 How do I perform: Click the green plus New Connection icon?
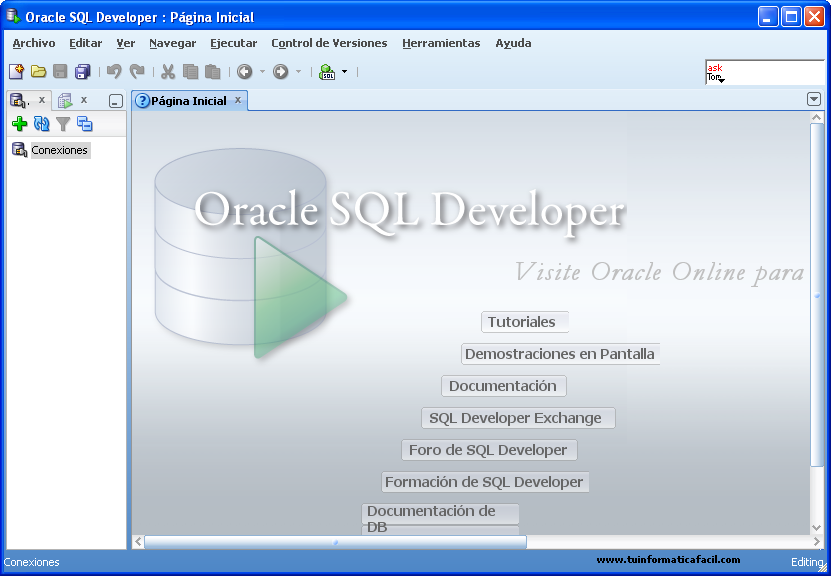click(x=20, y=124)
